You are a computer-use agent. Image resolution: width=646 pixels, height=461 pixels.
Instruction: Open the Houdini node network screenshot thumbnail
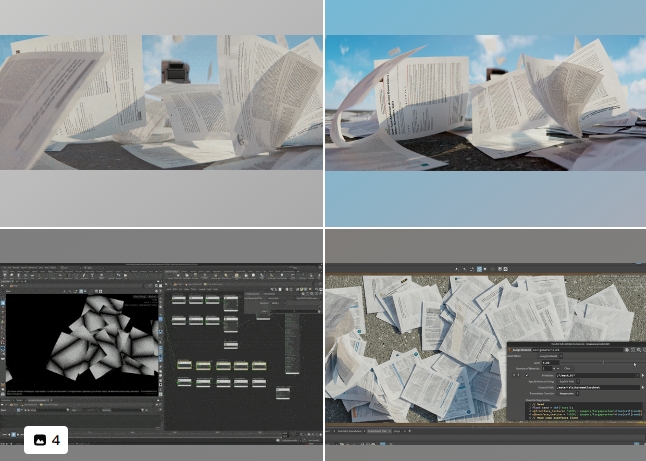tap(162, 345)
